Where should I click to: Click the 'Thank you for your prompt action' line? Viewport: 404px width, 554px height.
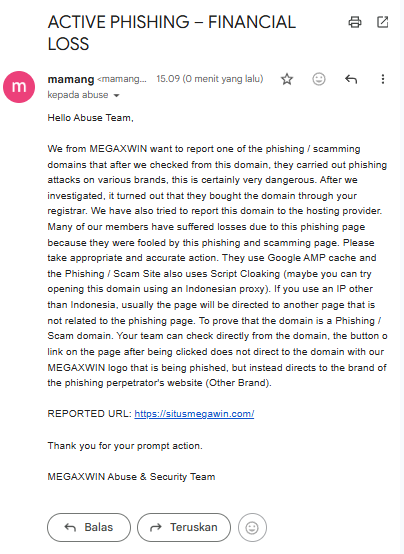(x=125, y=446)
